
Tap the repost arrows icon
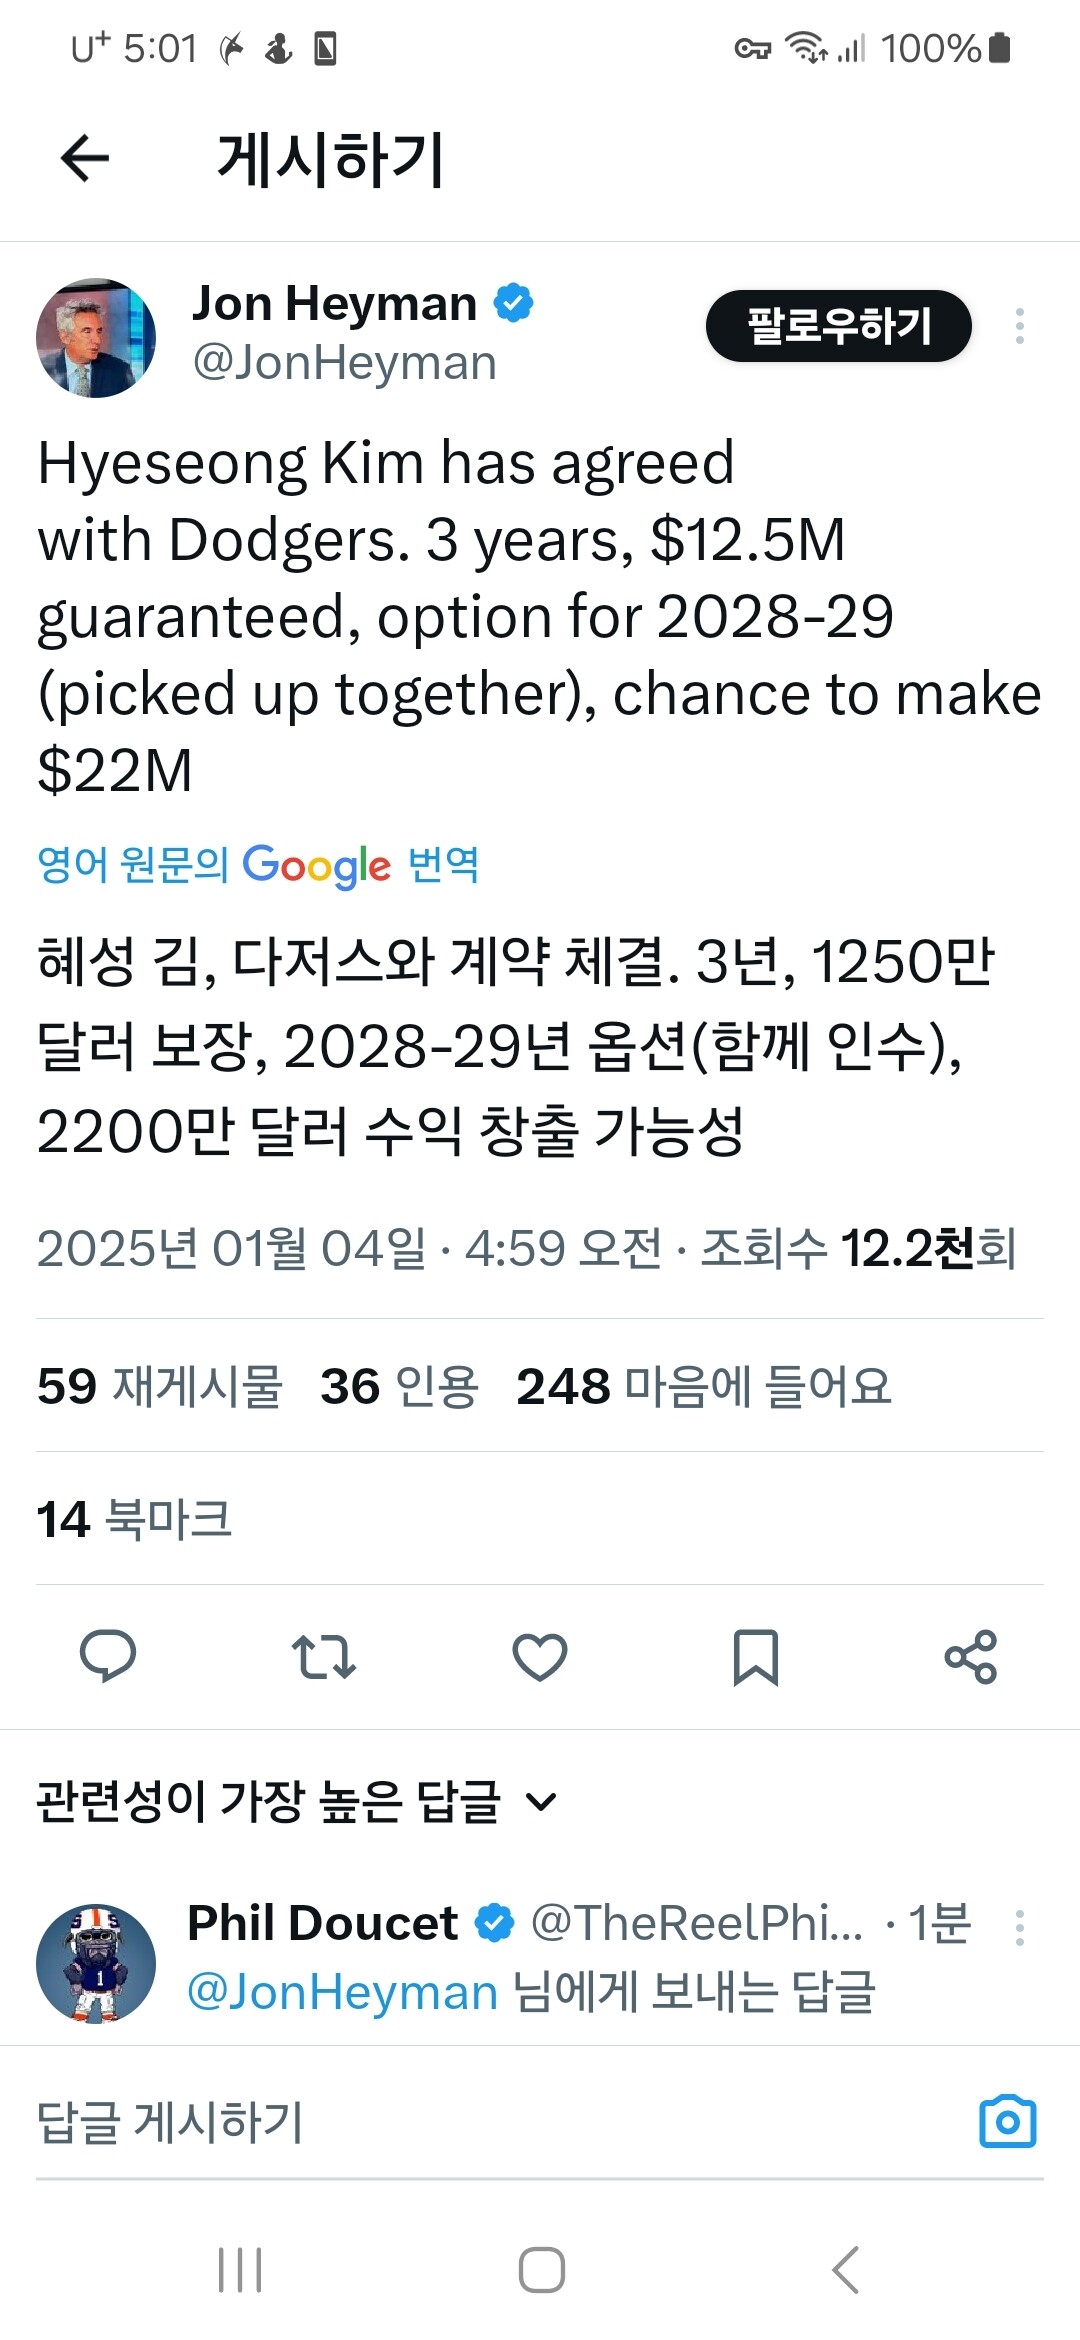[x=323, y=1656]
